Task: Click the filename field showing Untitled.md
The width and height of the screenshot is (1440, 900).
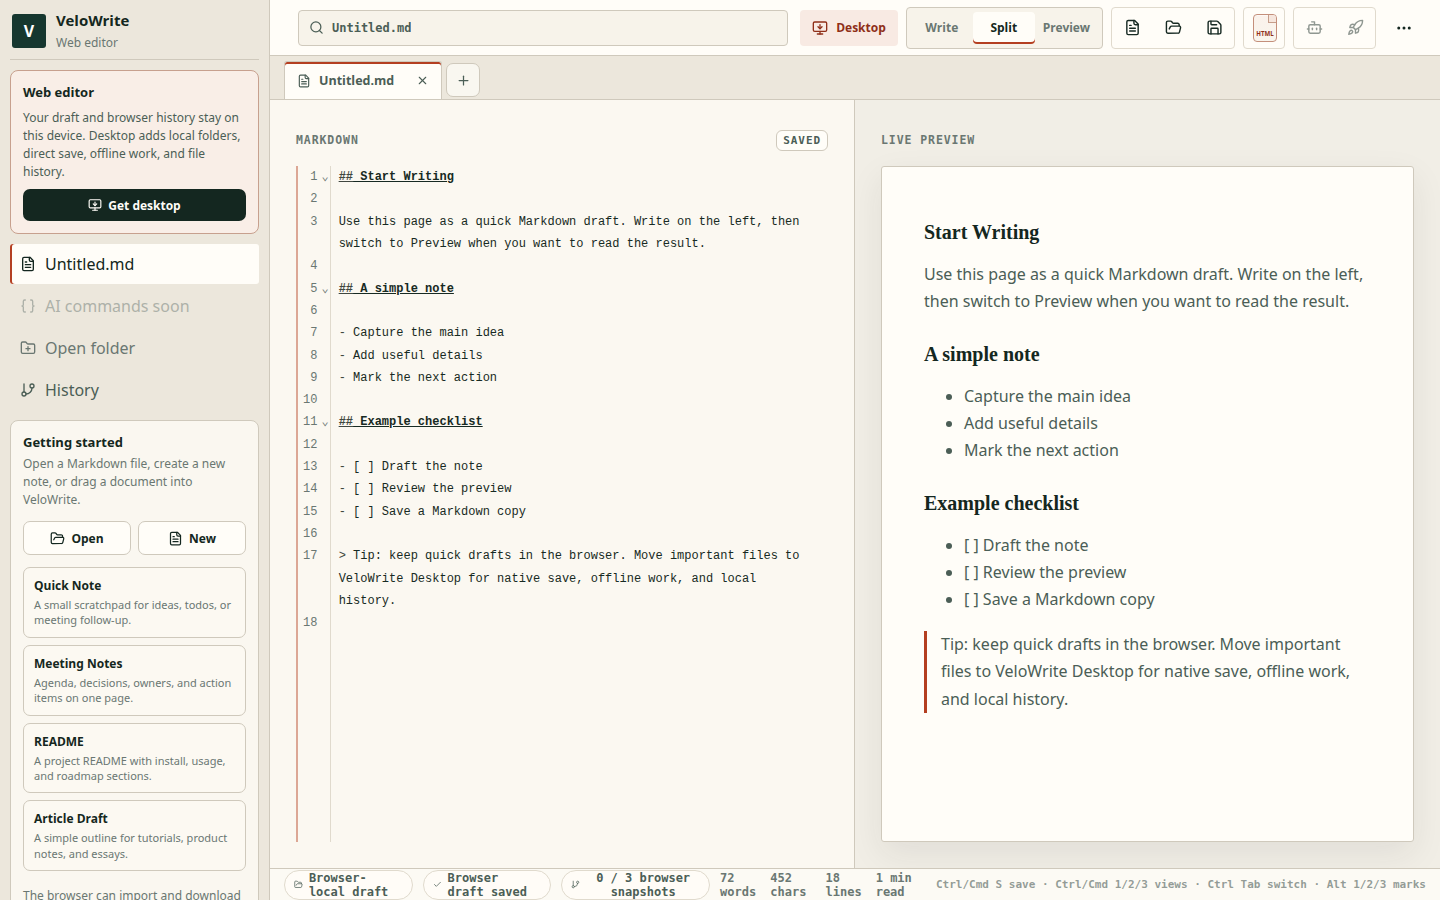Action: coord(543,28)
